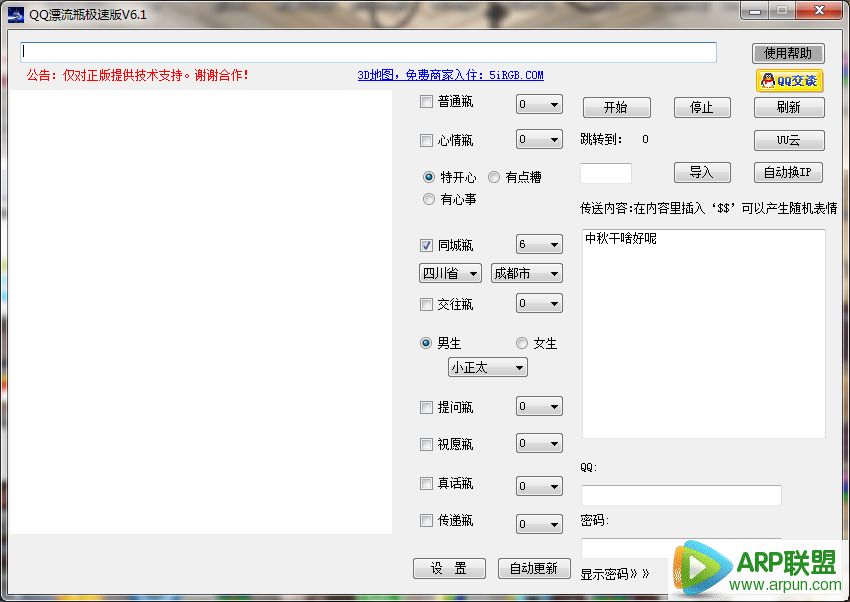Click the 自动更新 button
This screenshot has width=850, height=602.
coord(534,568)
